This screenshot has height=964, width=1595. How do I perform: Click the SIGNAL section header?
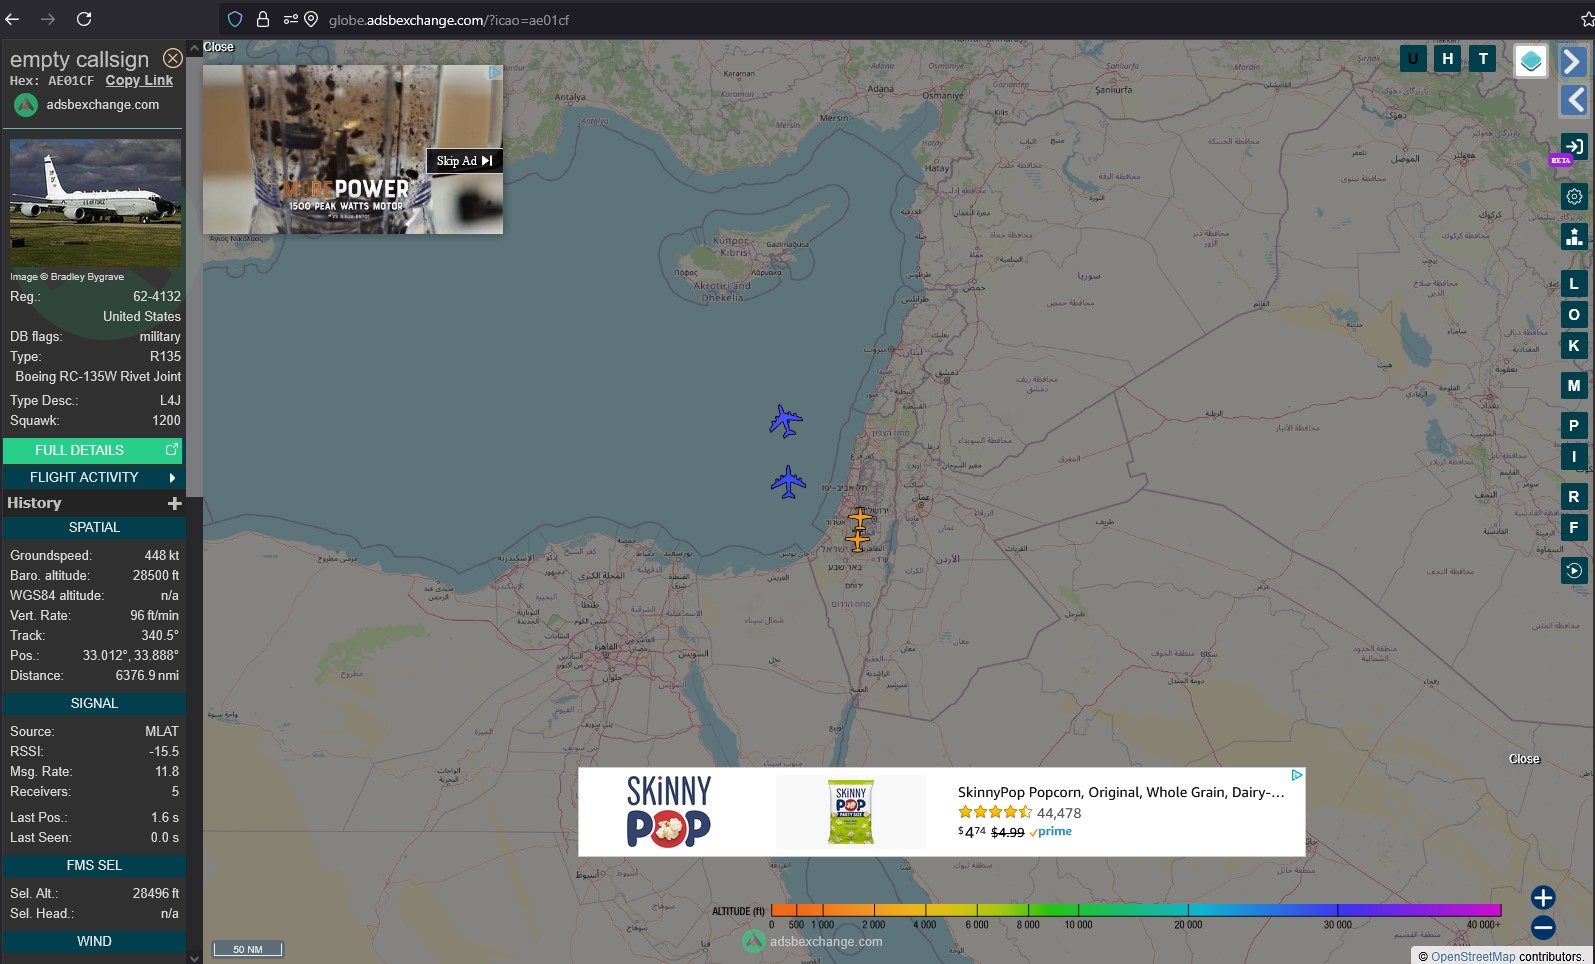pos(94,703)
